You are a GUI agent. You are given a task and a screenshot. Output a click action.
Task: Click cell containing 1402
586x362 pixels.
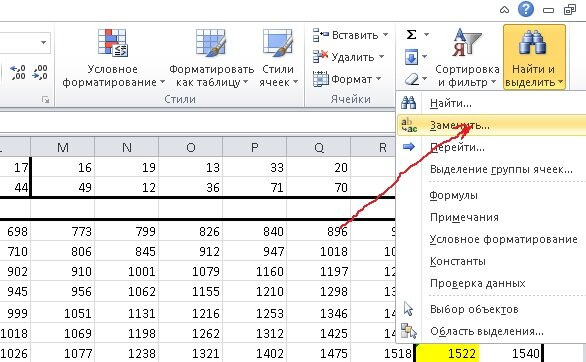pyautogui.click(x=255, y=353)
